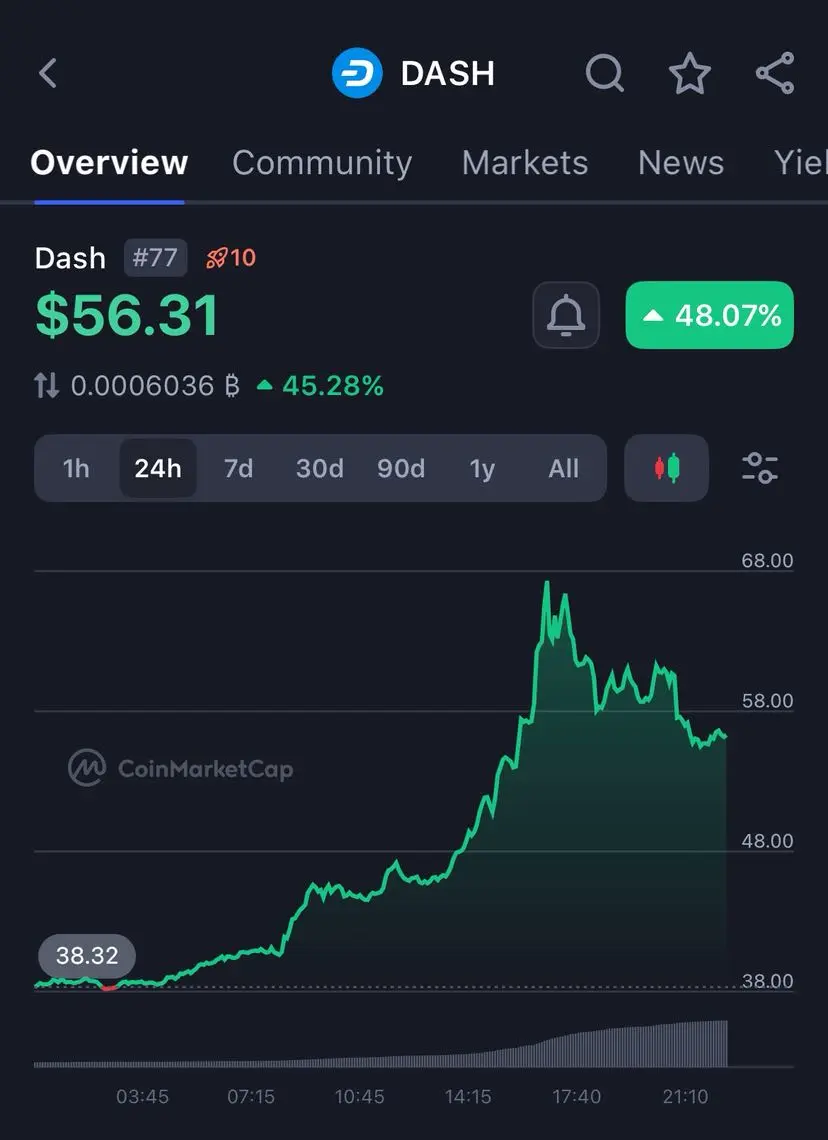
Task: Tap the 68.00 price axis label
Action: 767,561
